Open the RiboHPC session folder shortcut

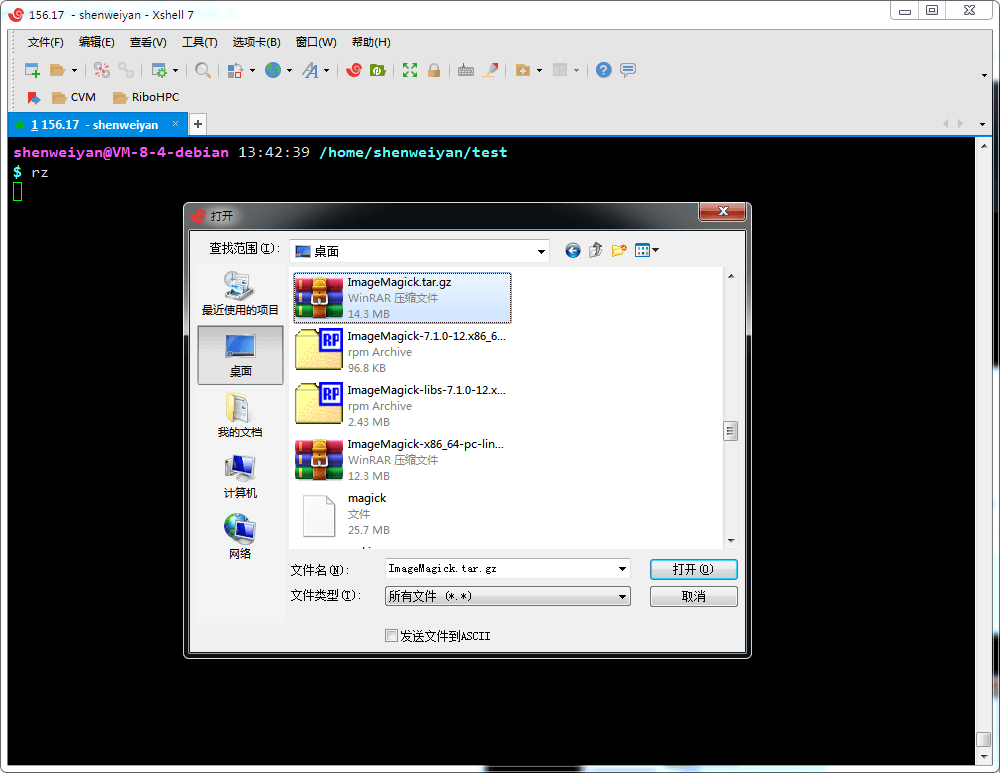coord(146,98)
